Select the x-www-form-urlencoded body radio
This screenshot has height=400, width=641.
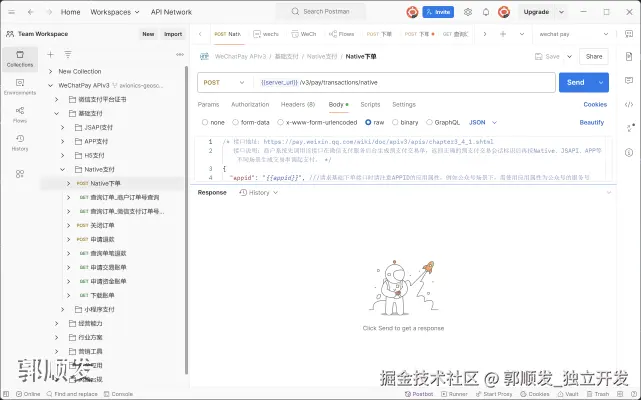[x=280, y=122]
